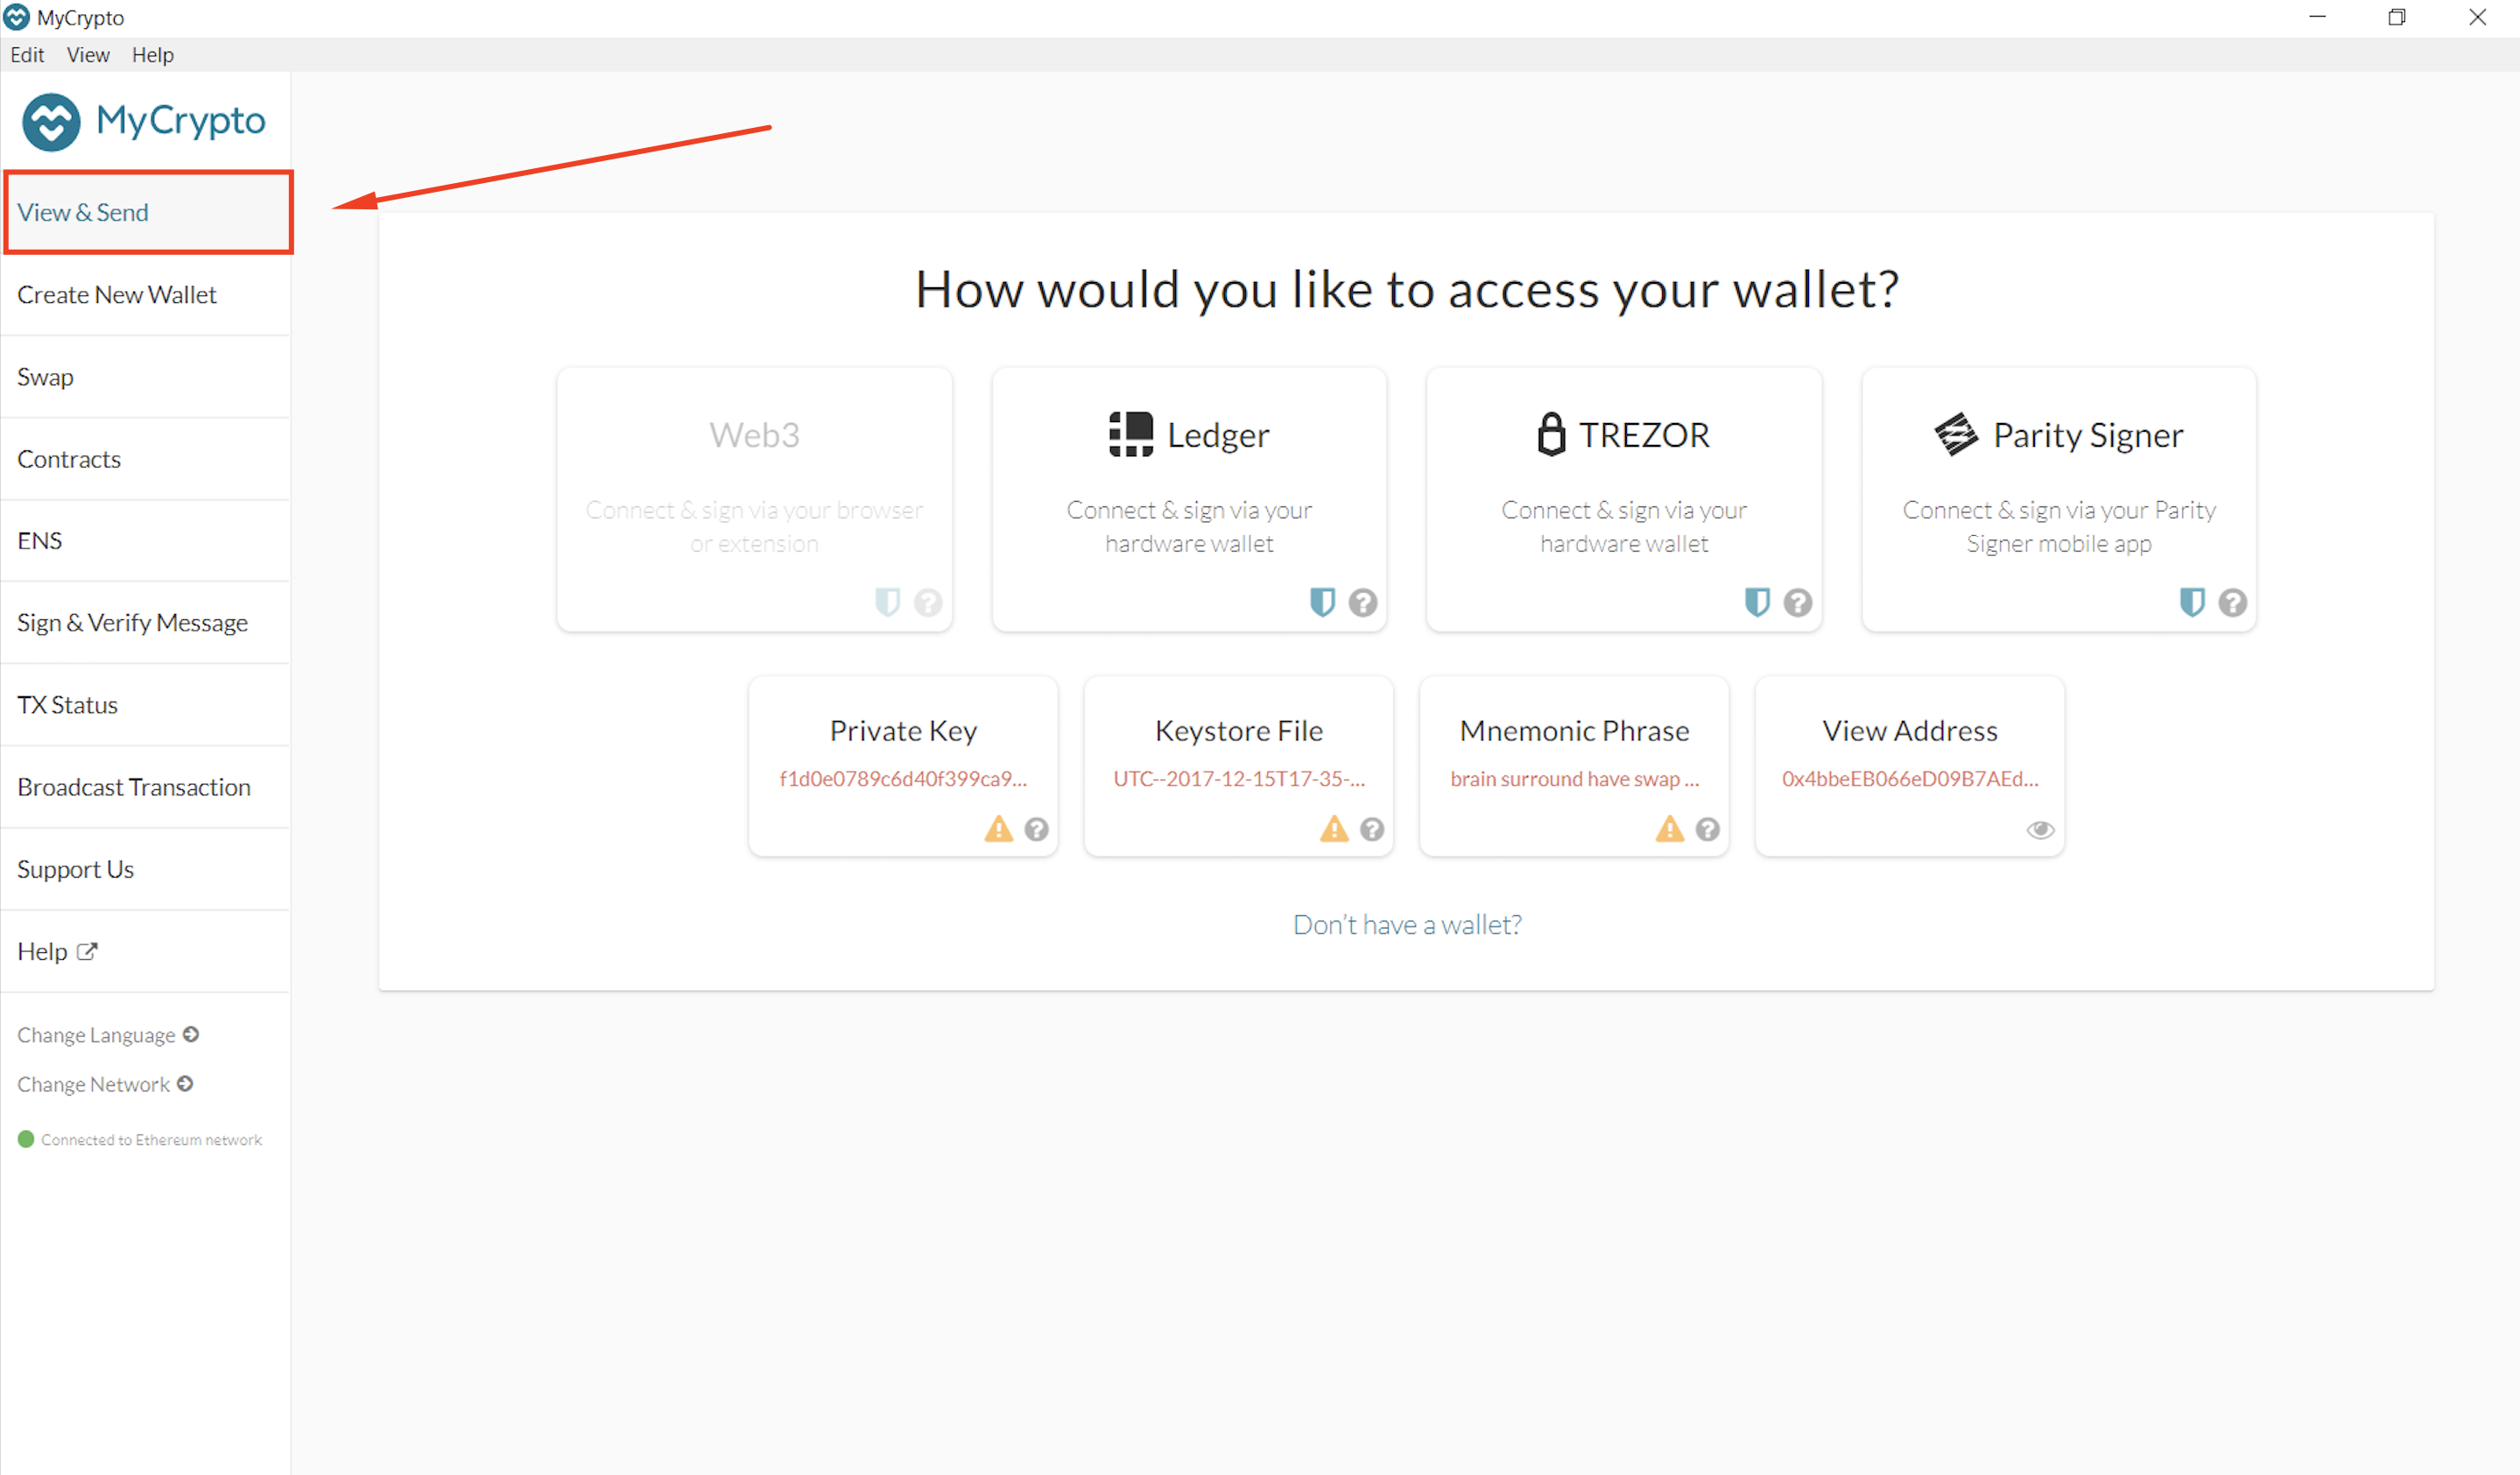
Task: Click the example text "brain surround have swap ..."
Action: pyautogui.click(x=1574, y=779)
